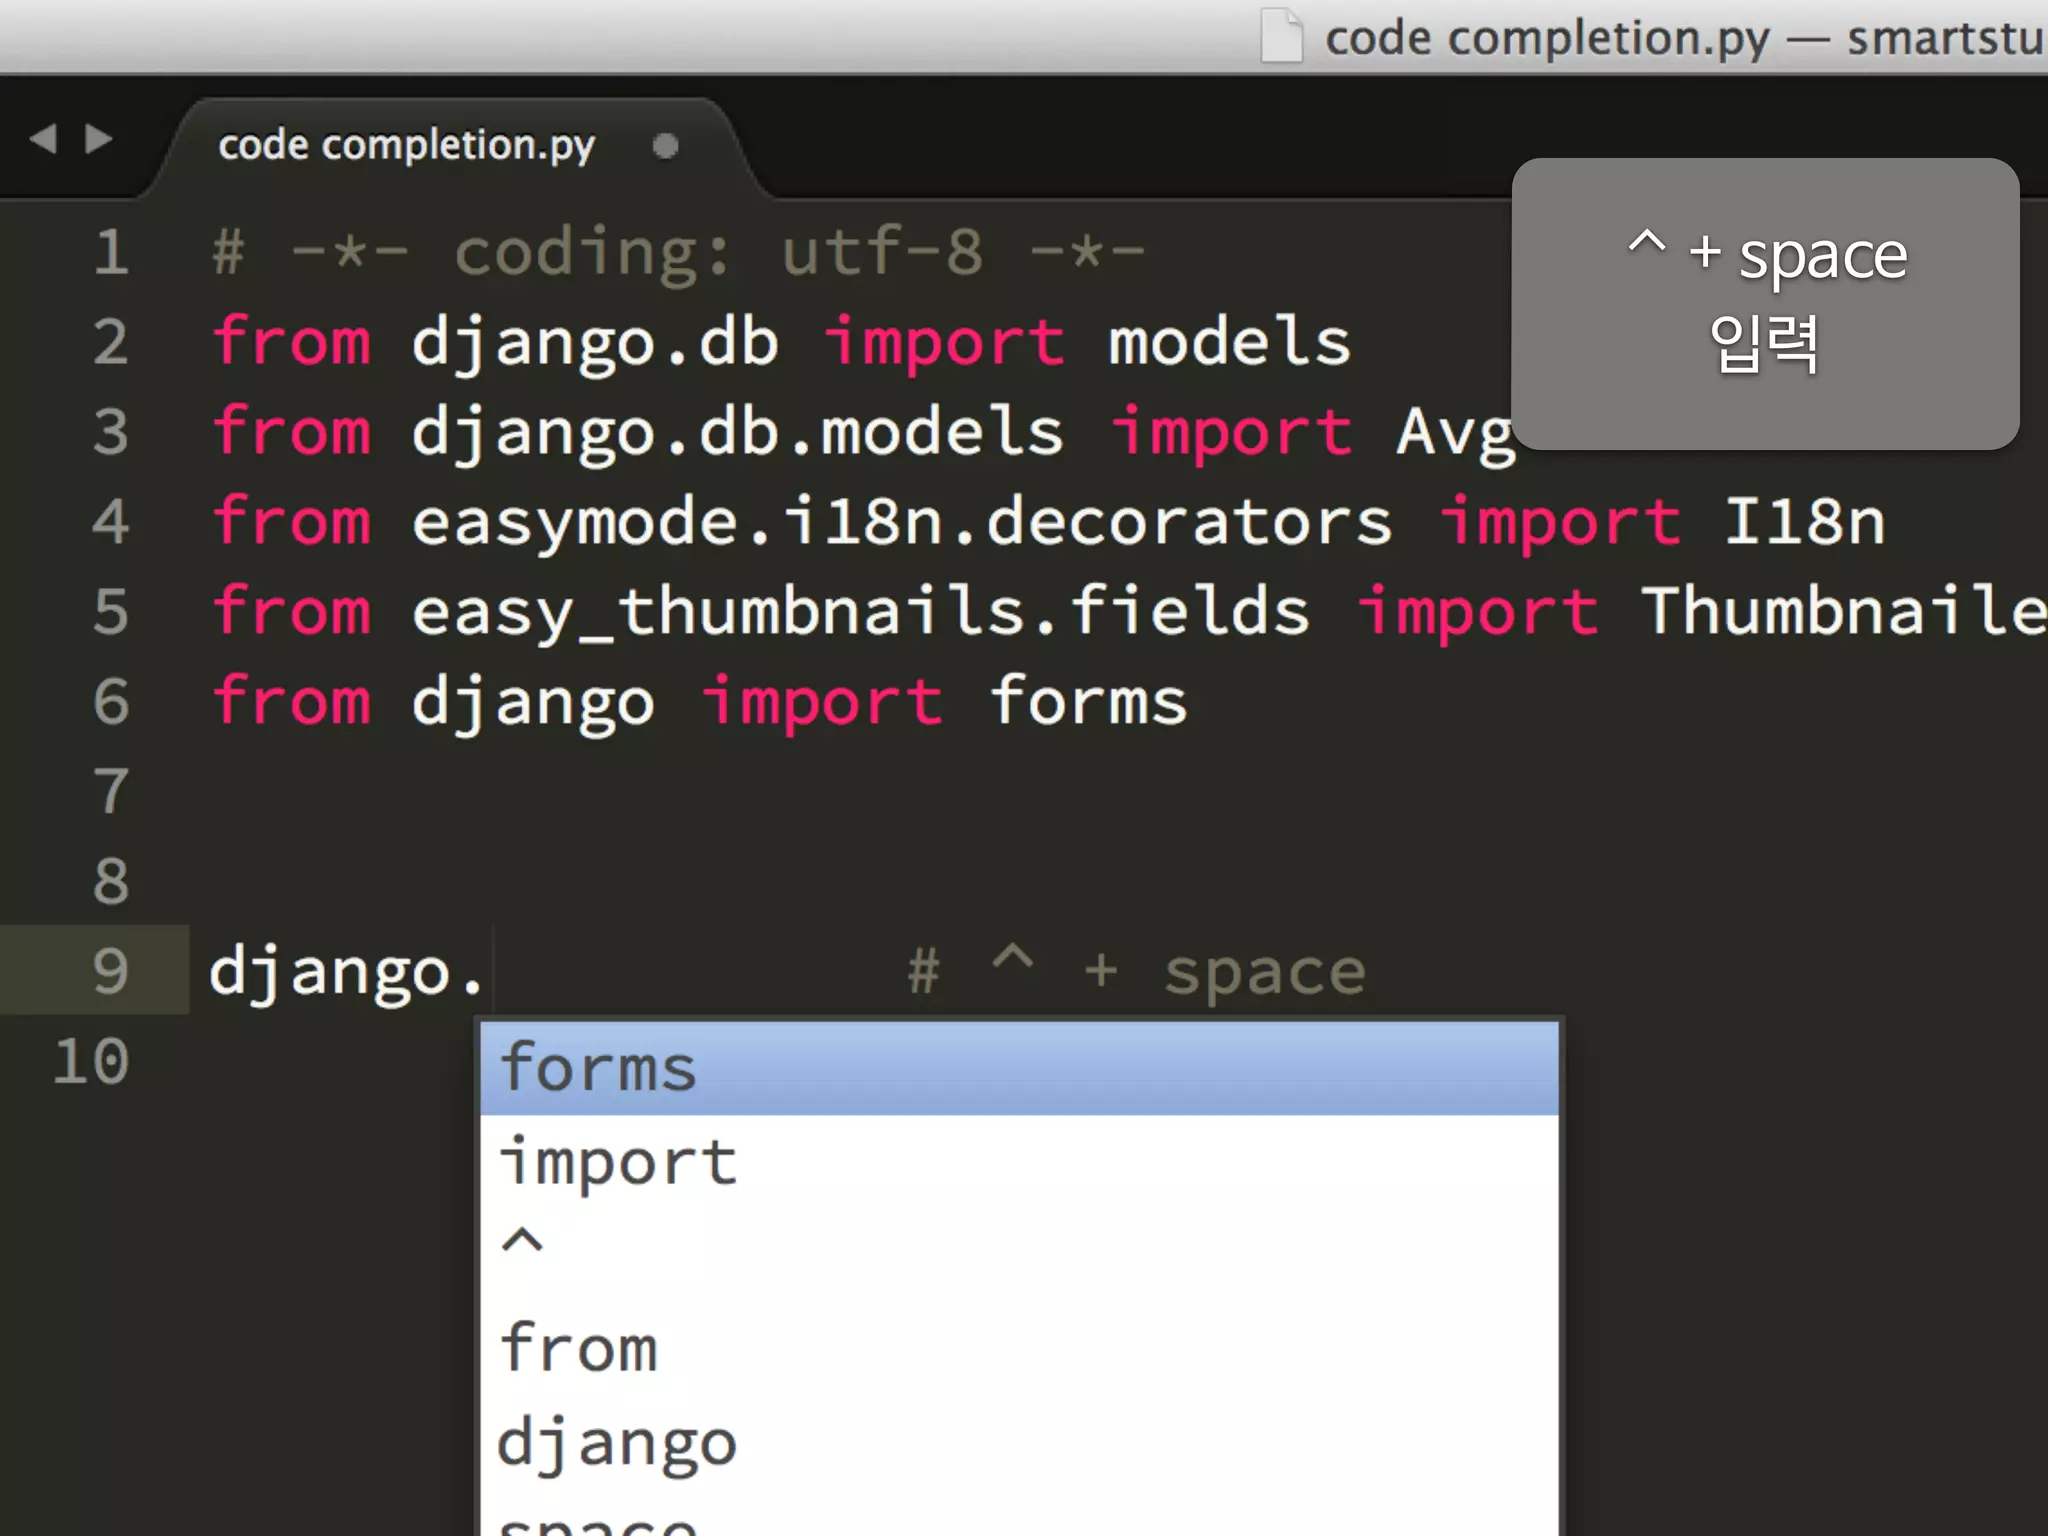Click line number 2 in gutter

(x=111, y=342)
